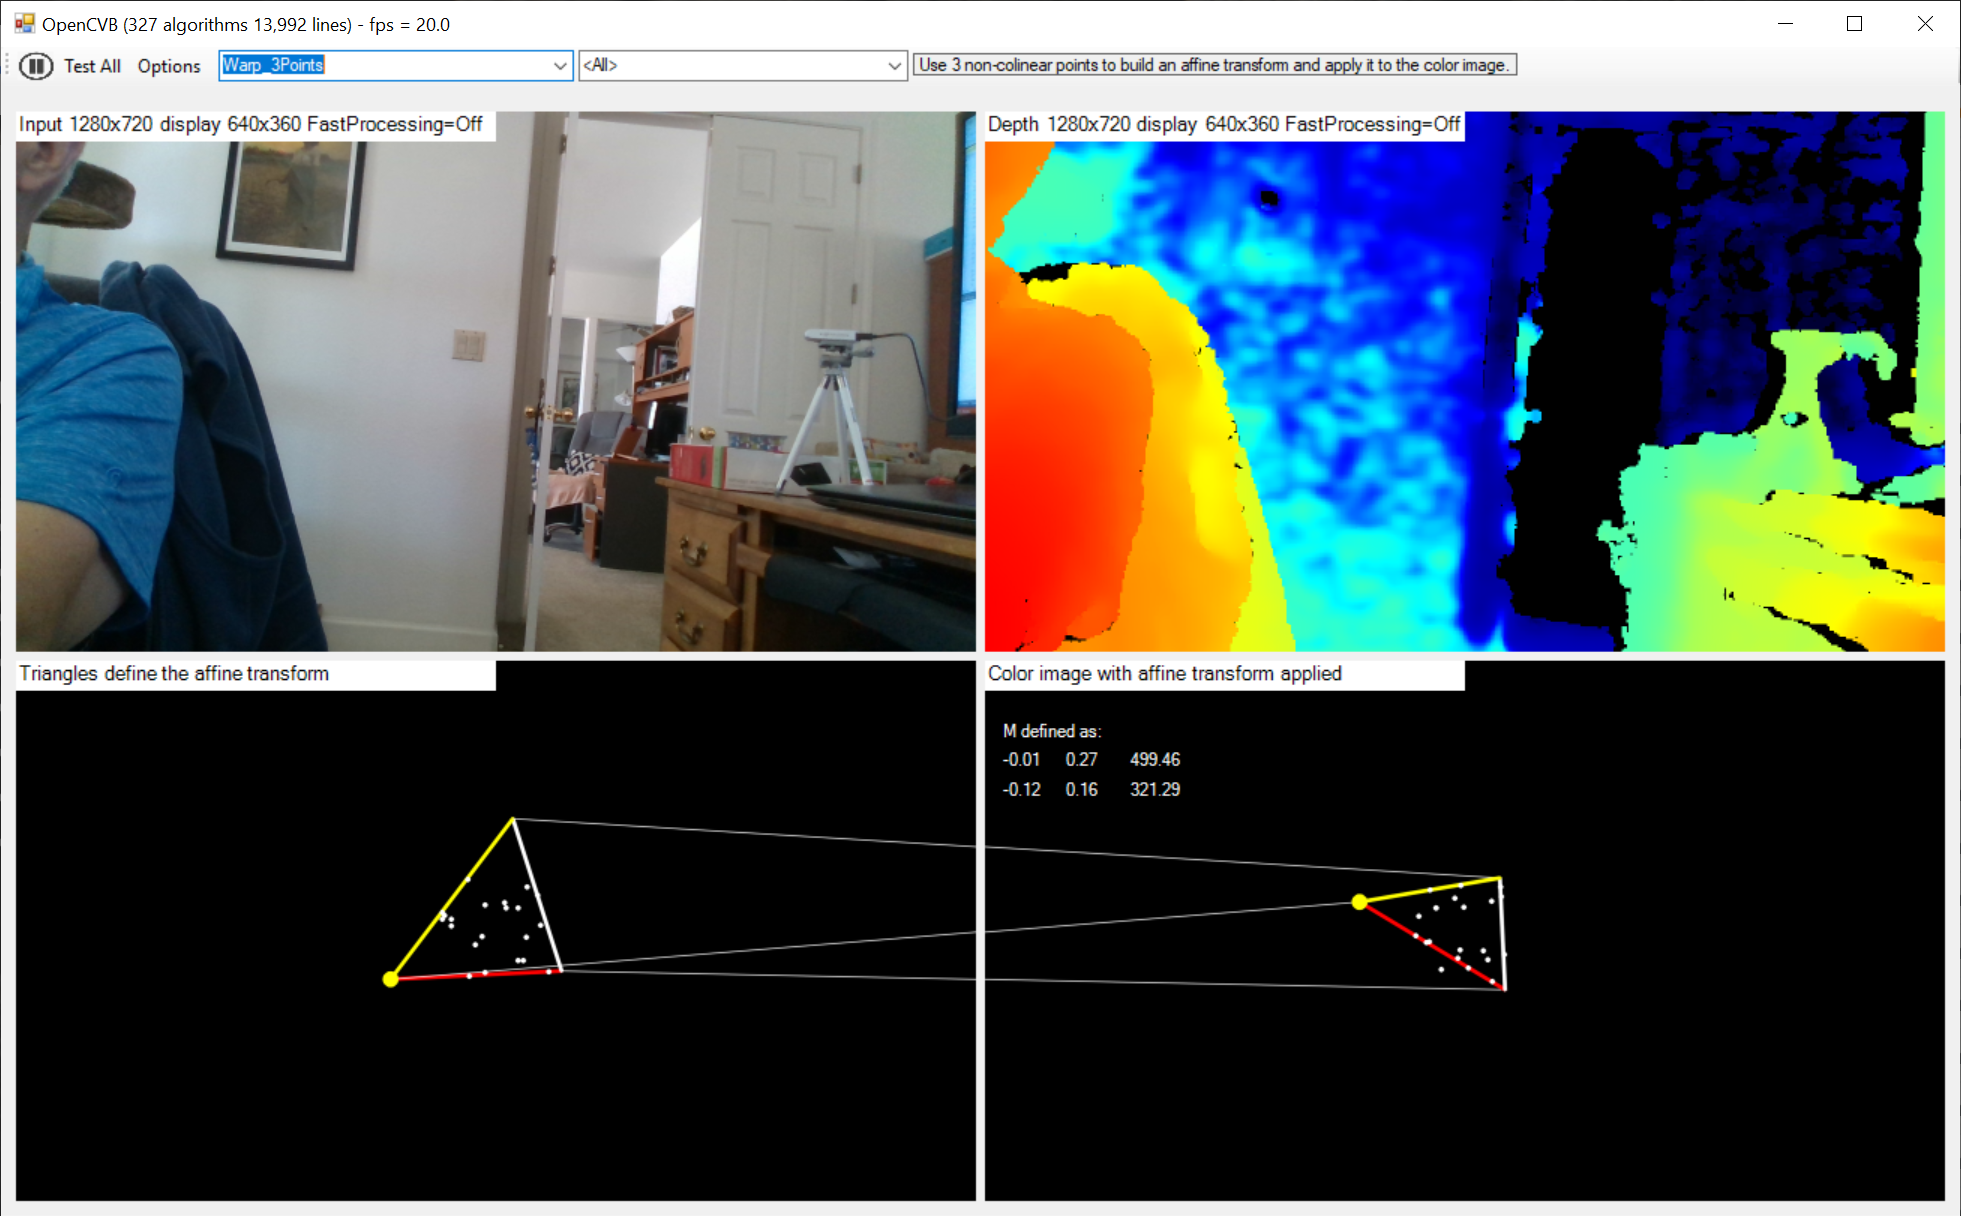Close the OpenCVB window
Screen dimensions: 1961x1216
click(1925, 24)
